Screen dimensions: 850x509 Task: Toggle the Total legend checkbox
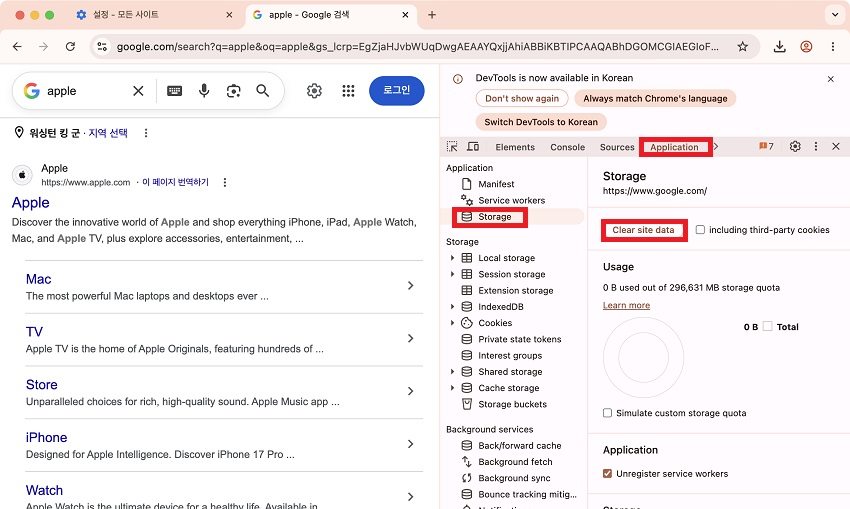click(x=767, y=326)
